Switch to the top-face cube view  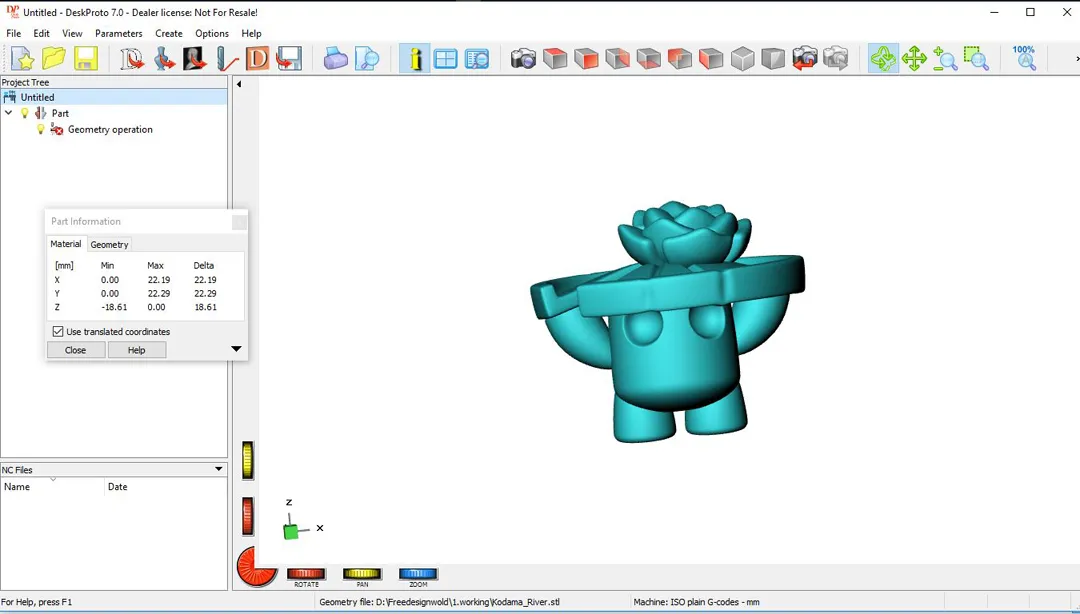(x=555, y=59)
